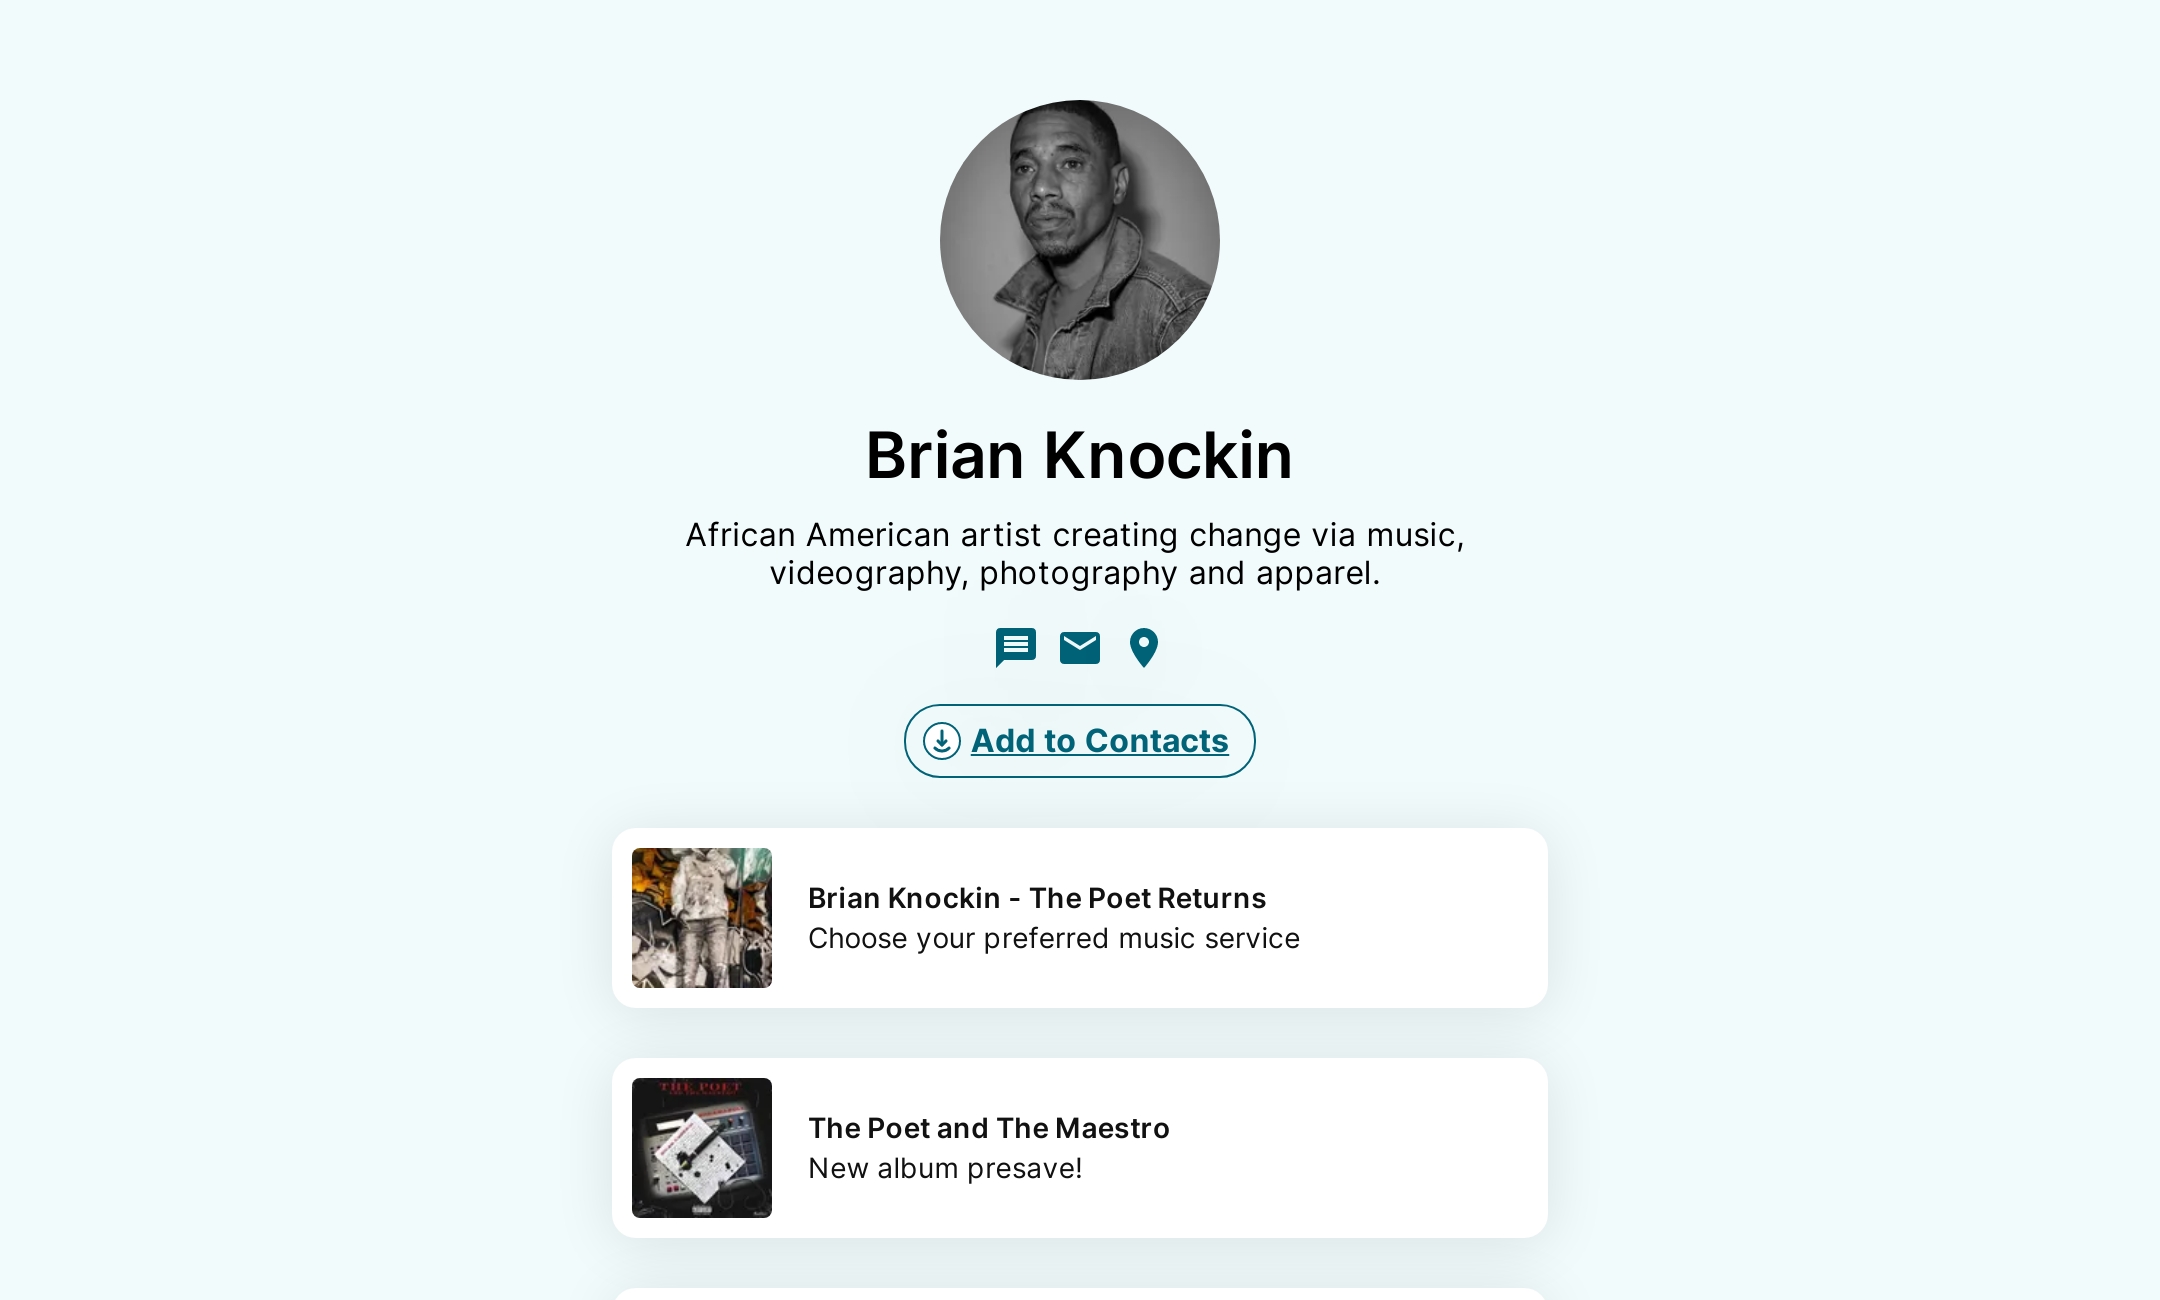Select the 'Choose your preferred music service' card
This screenshot has width=2160, height=1300.
(x=1053, y=938)
